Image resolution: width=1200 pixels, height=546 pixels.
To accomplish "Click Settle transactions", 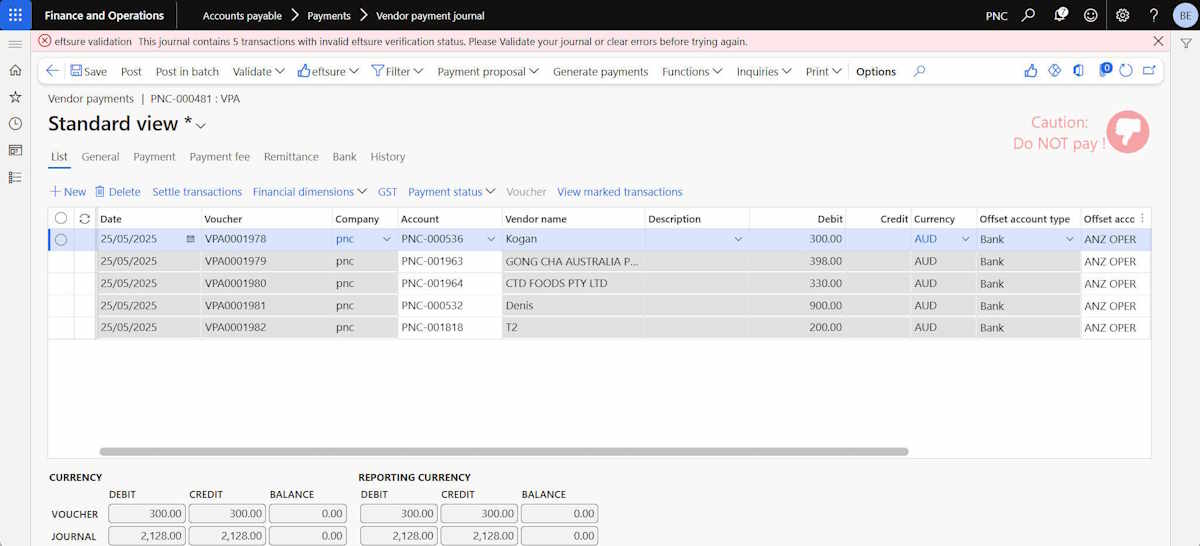I will [197, 192].
